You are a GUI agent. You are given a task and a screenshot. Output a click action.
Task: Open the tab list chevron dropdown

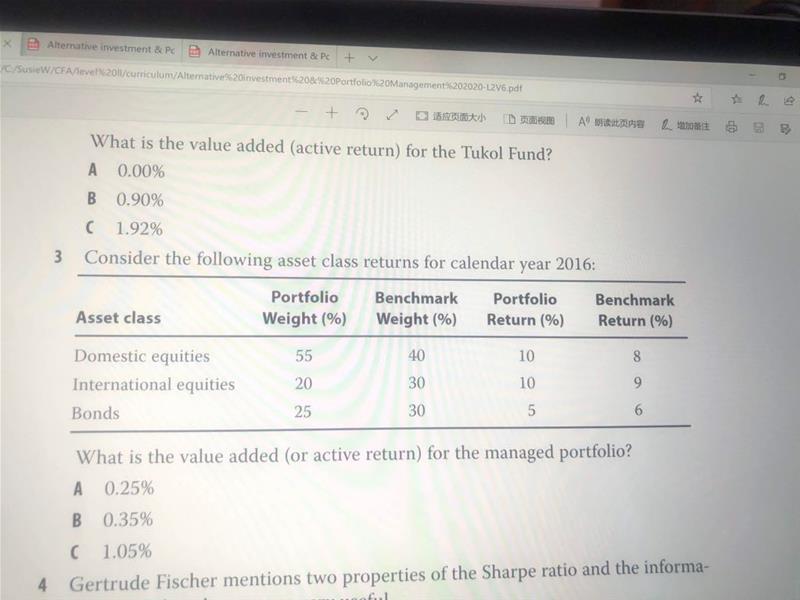tap(372, 59)
